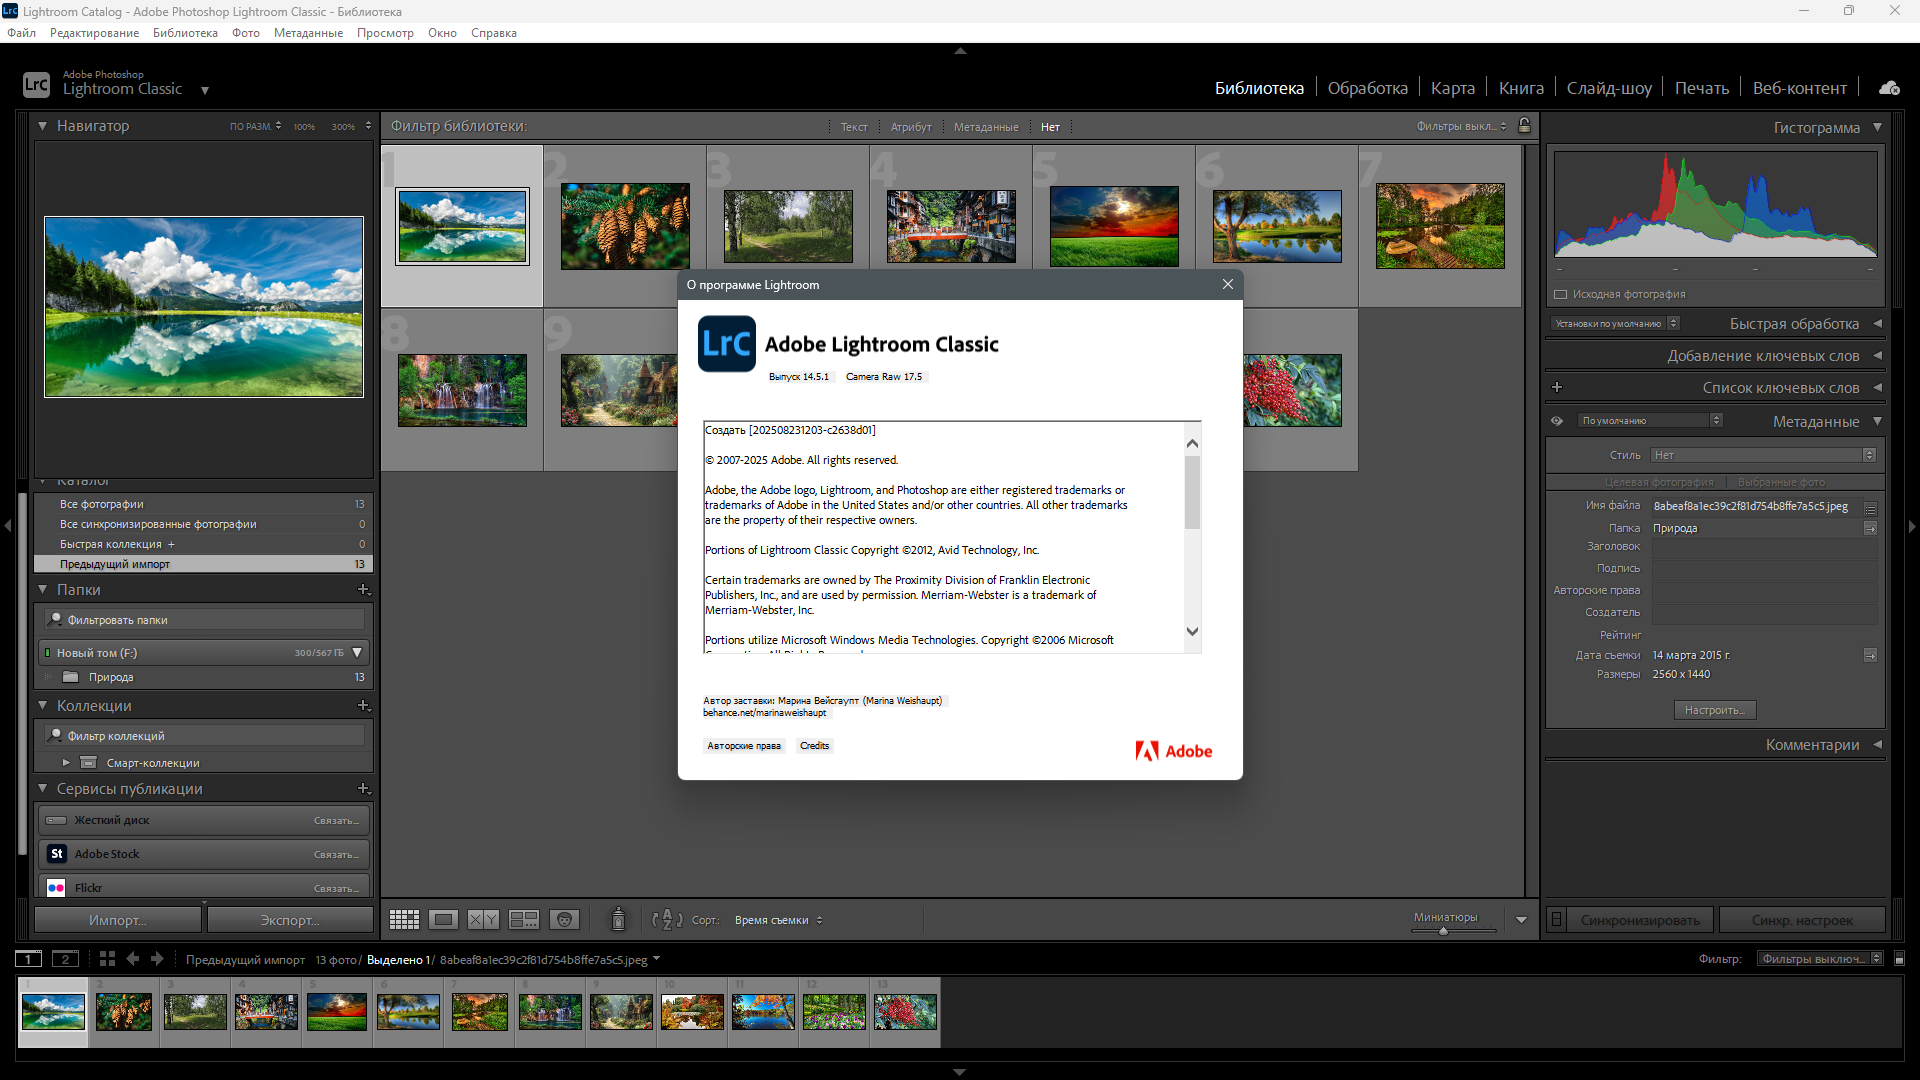
Task: Add new collection with Коллекции plus icon
Action: [x=364, y=706]
